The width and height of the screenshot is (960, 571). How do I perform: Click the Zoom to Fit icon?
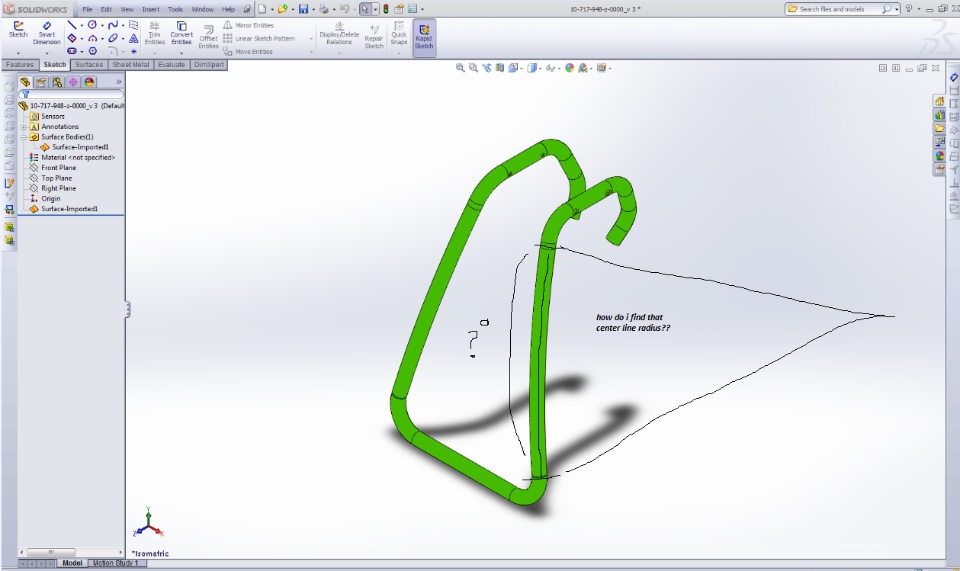[x=460, y=68]
